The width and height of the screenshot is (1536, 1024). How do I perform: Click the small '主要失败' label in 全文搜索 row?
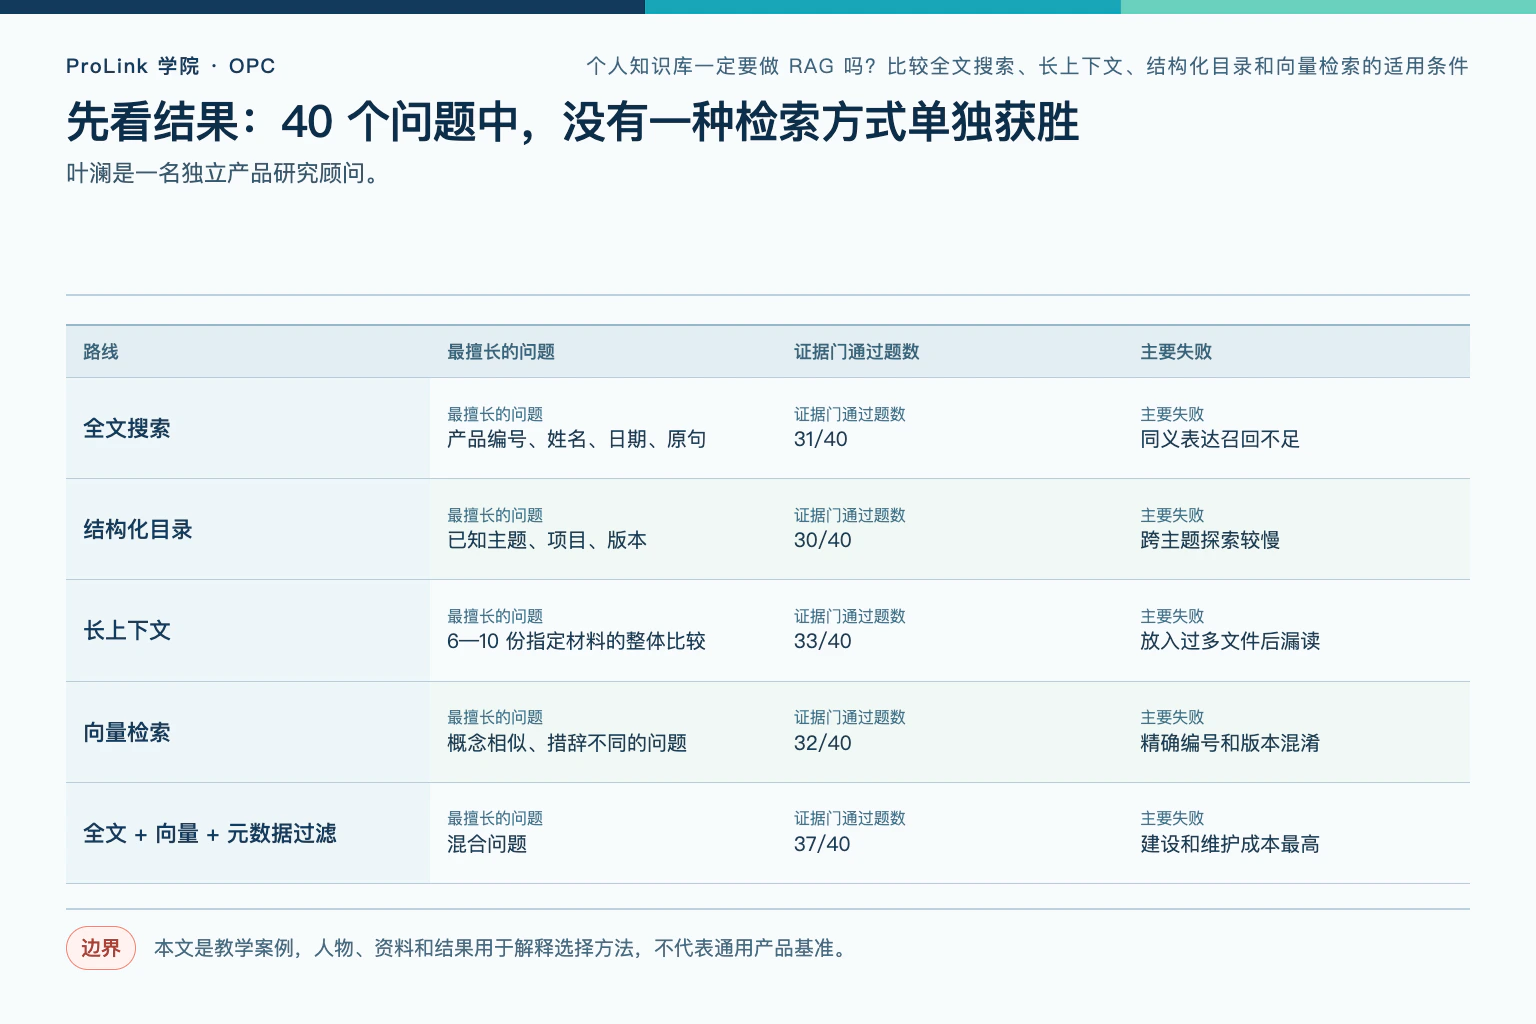click(1172, 414)
